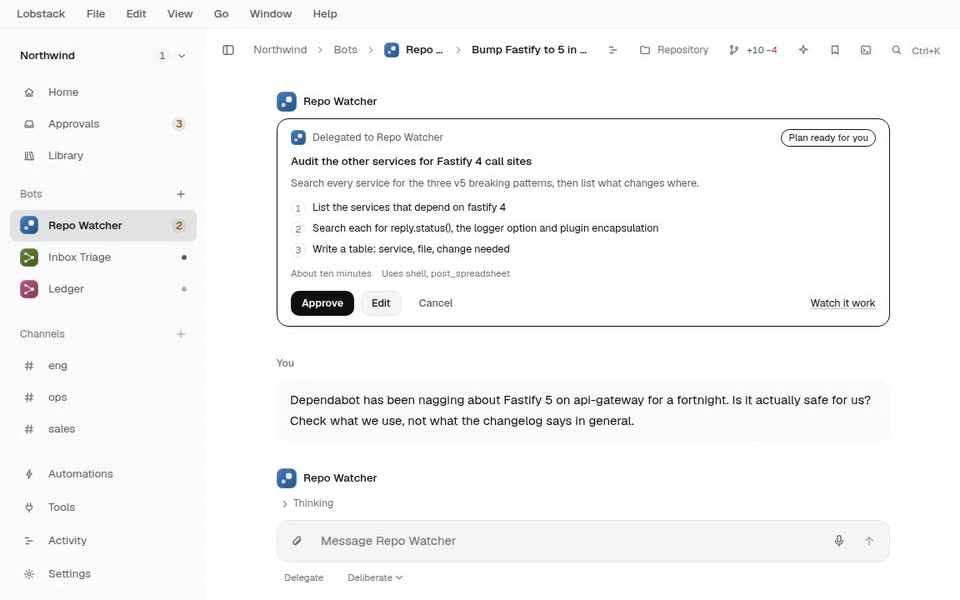Image resolution: width=960 pixels, height=600 pixels.
Task: Click the Watch it work link
Action: coord(842,303)
